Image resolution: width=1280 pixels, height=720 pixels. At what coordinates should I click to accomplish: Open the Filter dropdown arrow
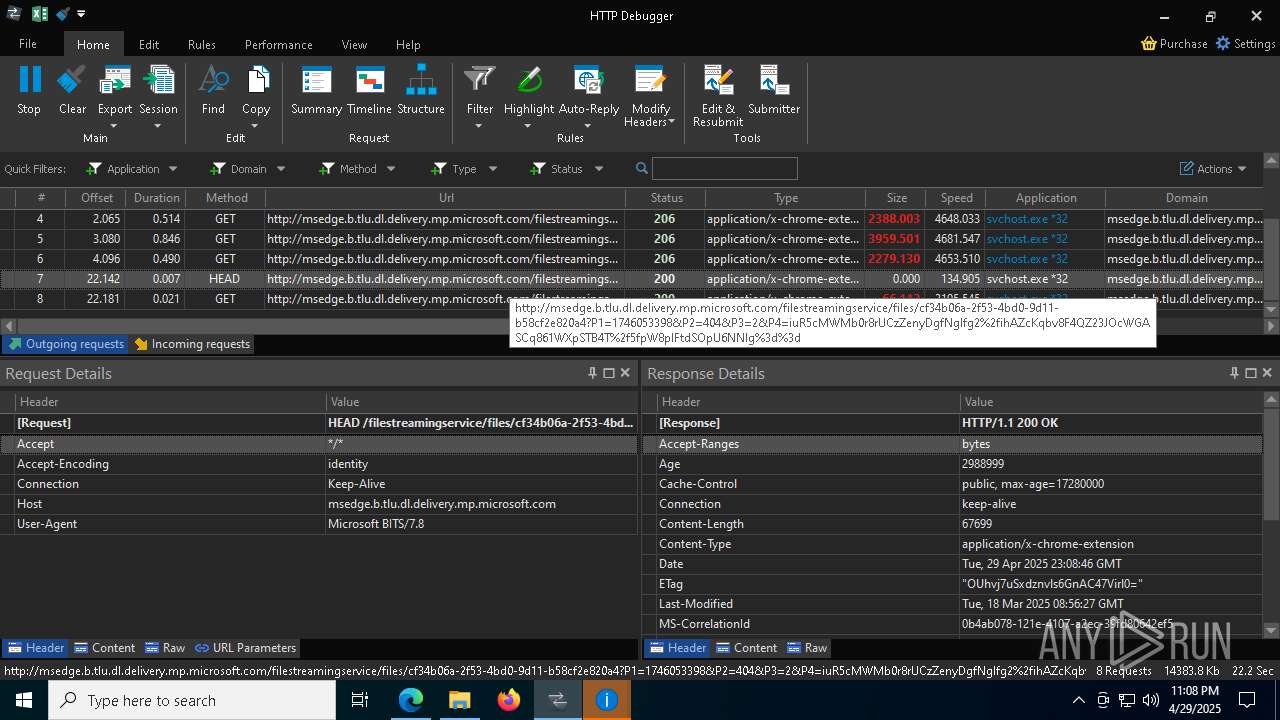click(479, 126)
